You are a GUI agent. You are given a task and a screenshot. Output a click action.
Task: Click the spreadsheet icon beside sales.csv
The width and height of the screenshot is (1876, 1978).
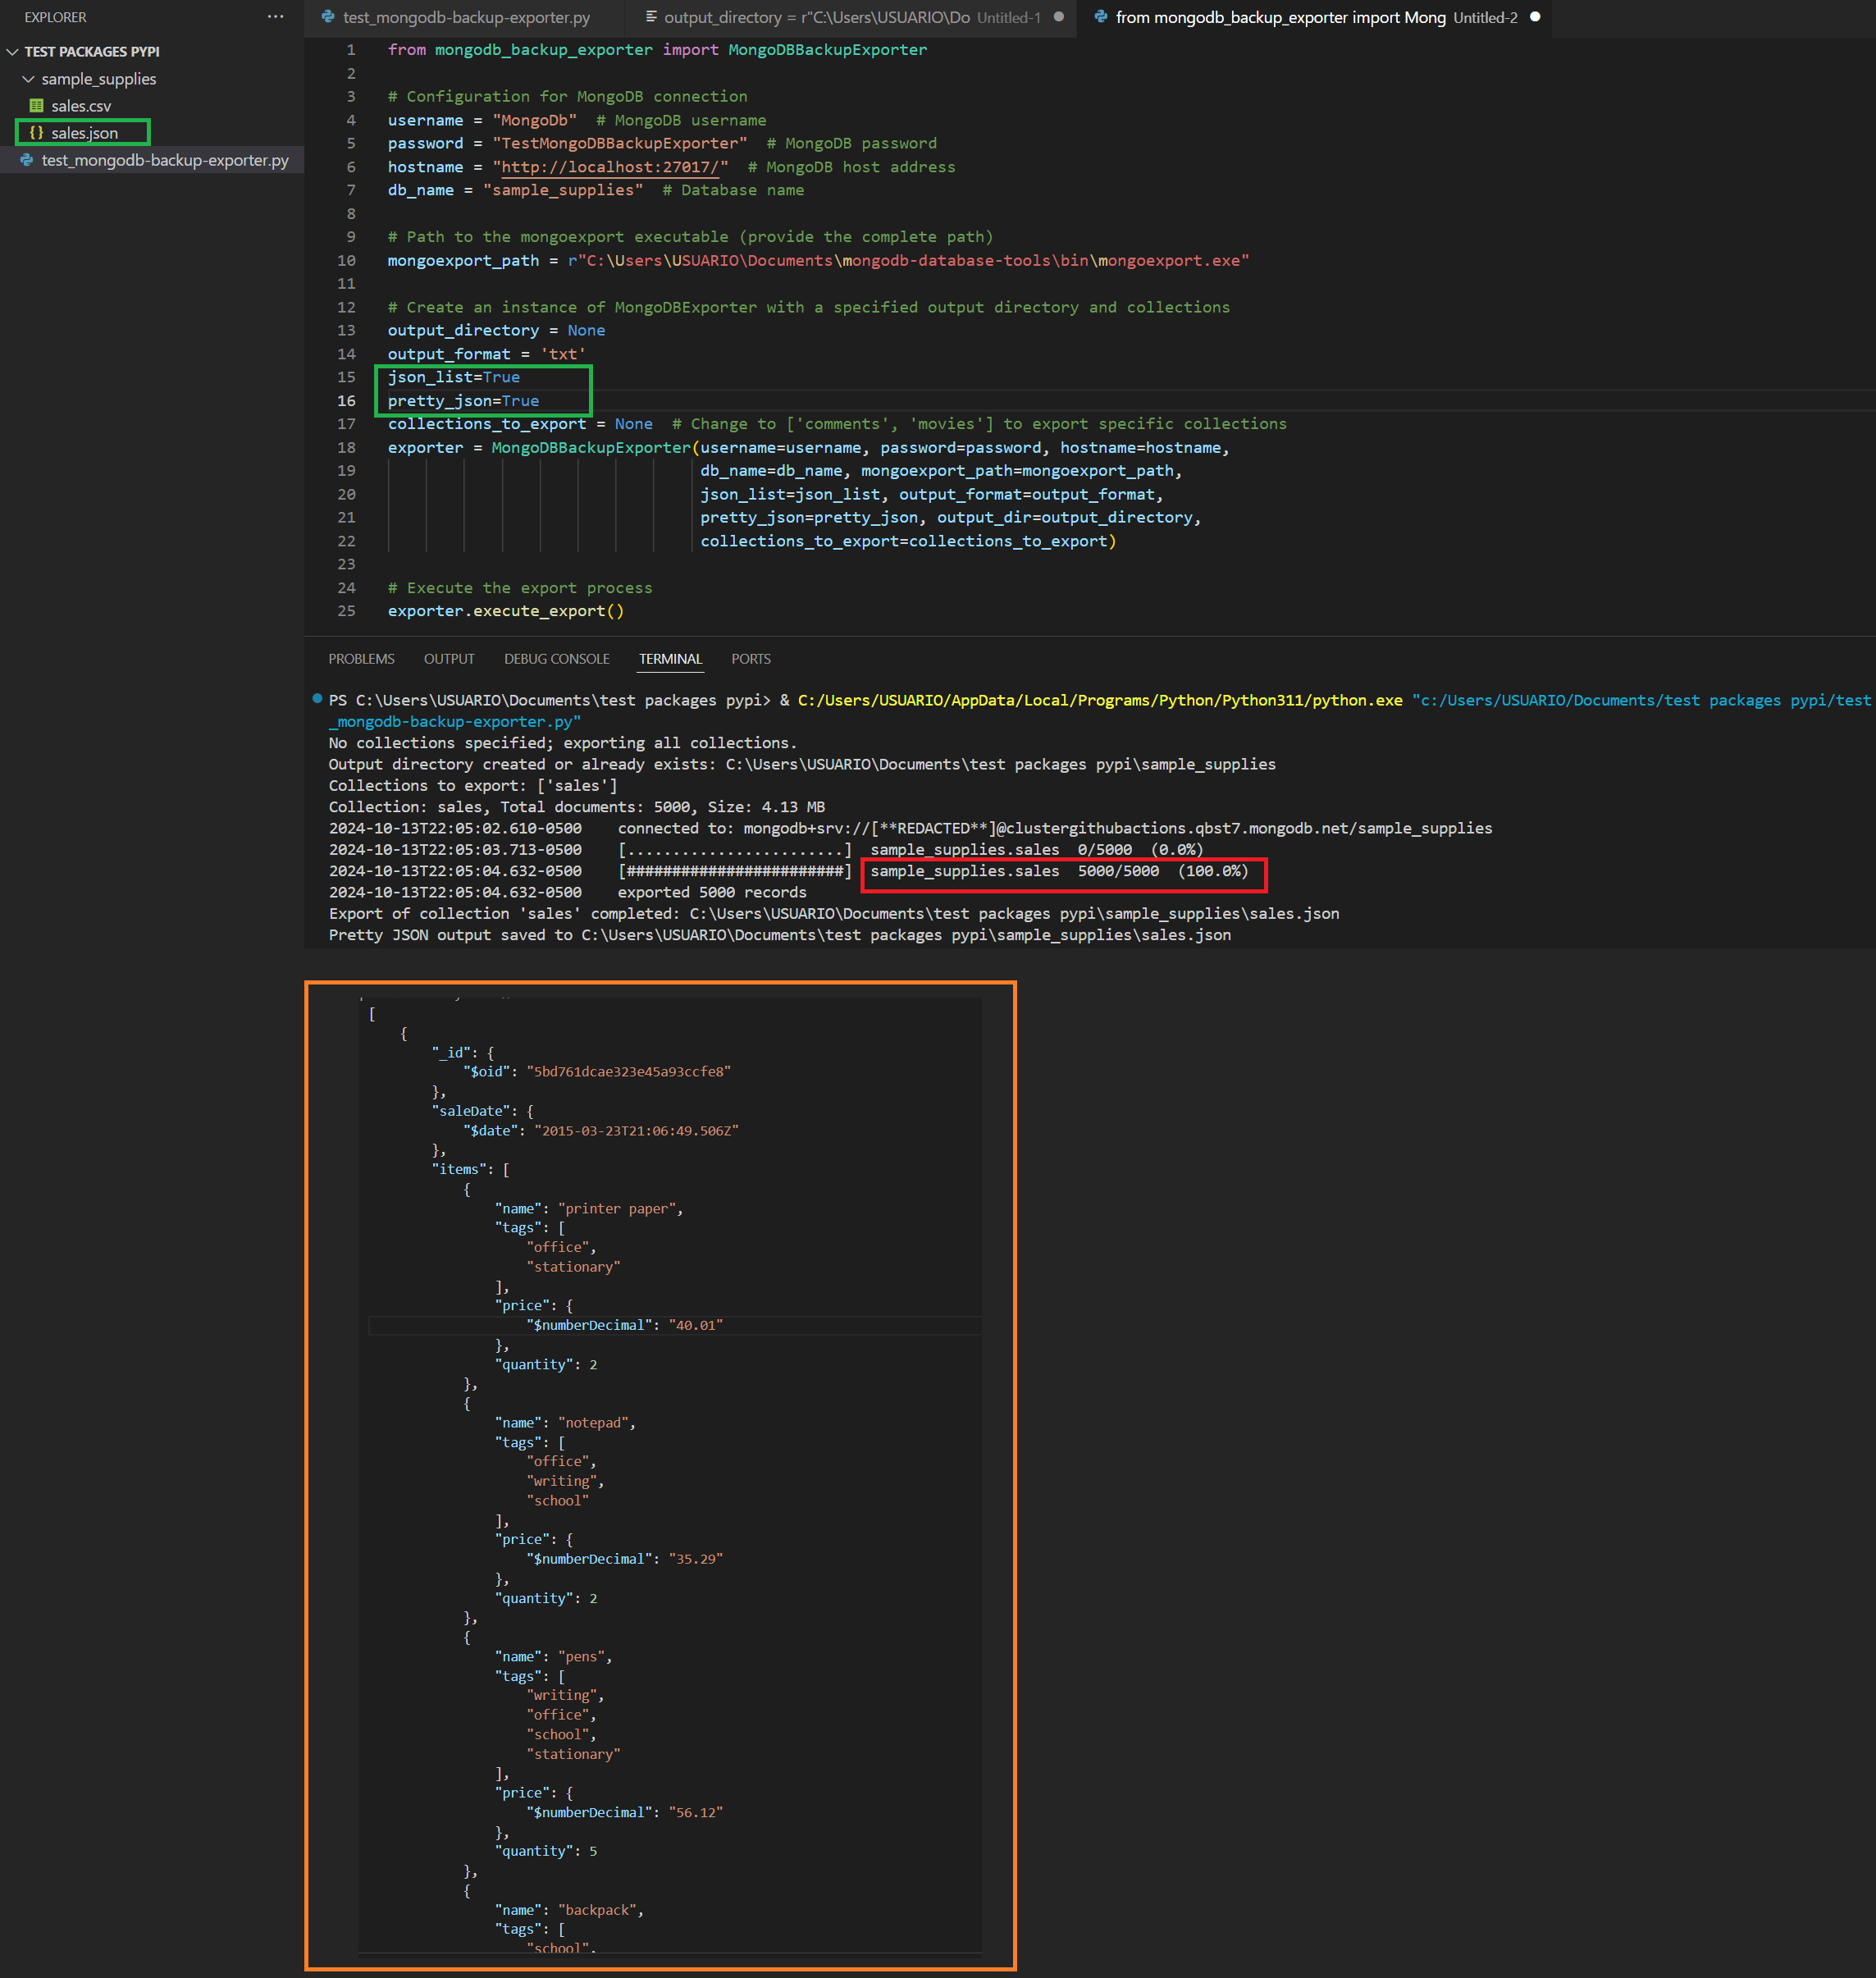[37, 106]
